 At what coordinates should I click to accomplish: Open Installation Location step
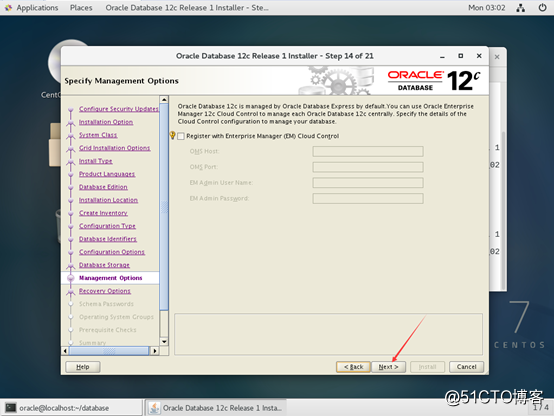pos(108,200)
